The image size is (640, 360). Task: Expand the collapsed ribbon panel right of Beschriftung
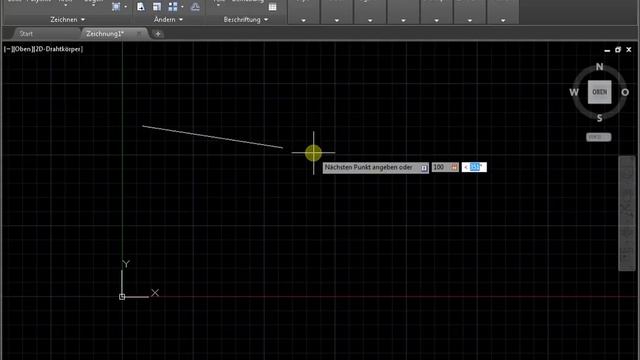303,20
